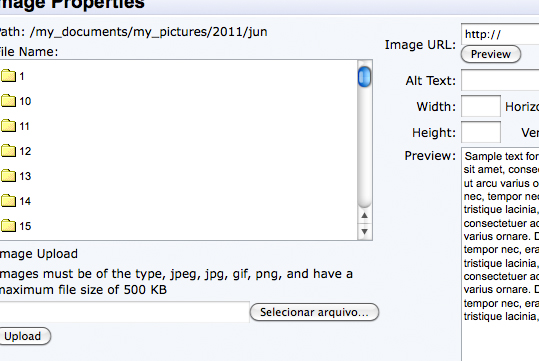Open the folder icon for 13

coord(8,176)
